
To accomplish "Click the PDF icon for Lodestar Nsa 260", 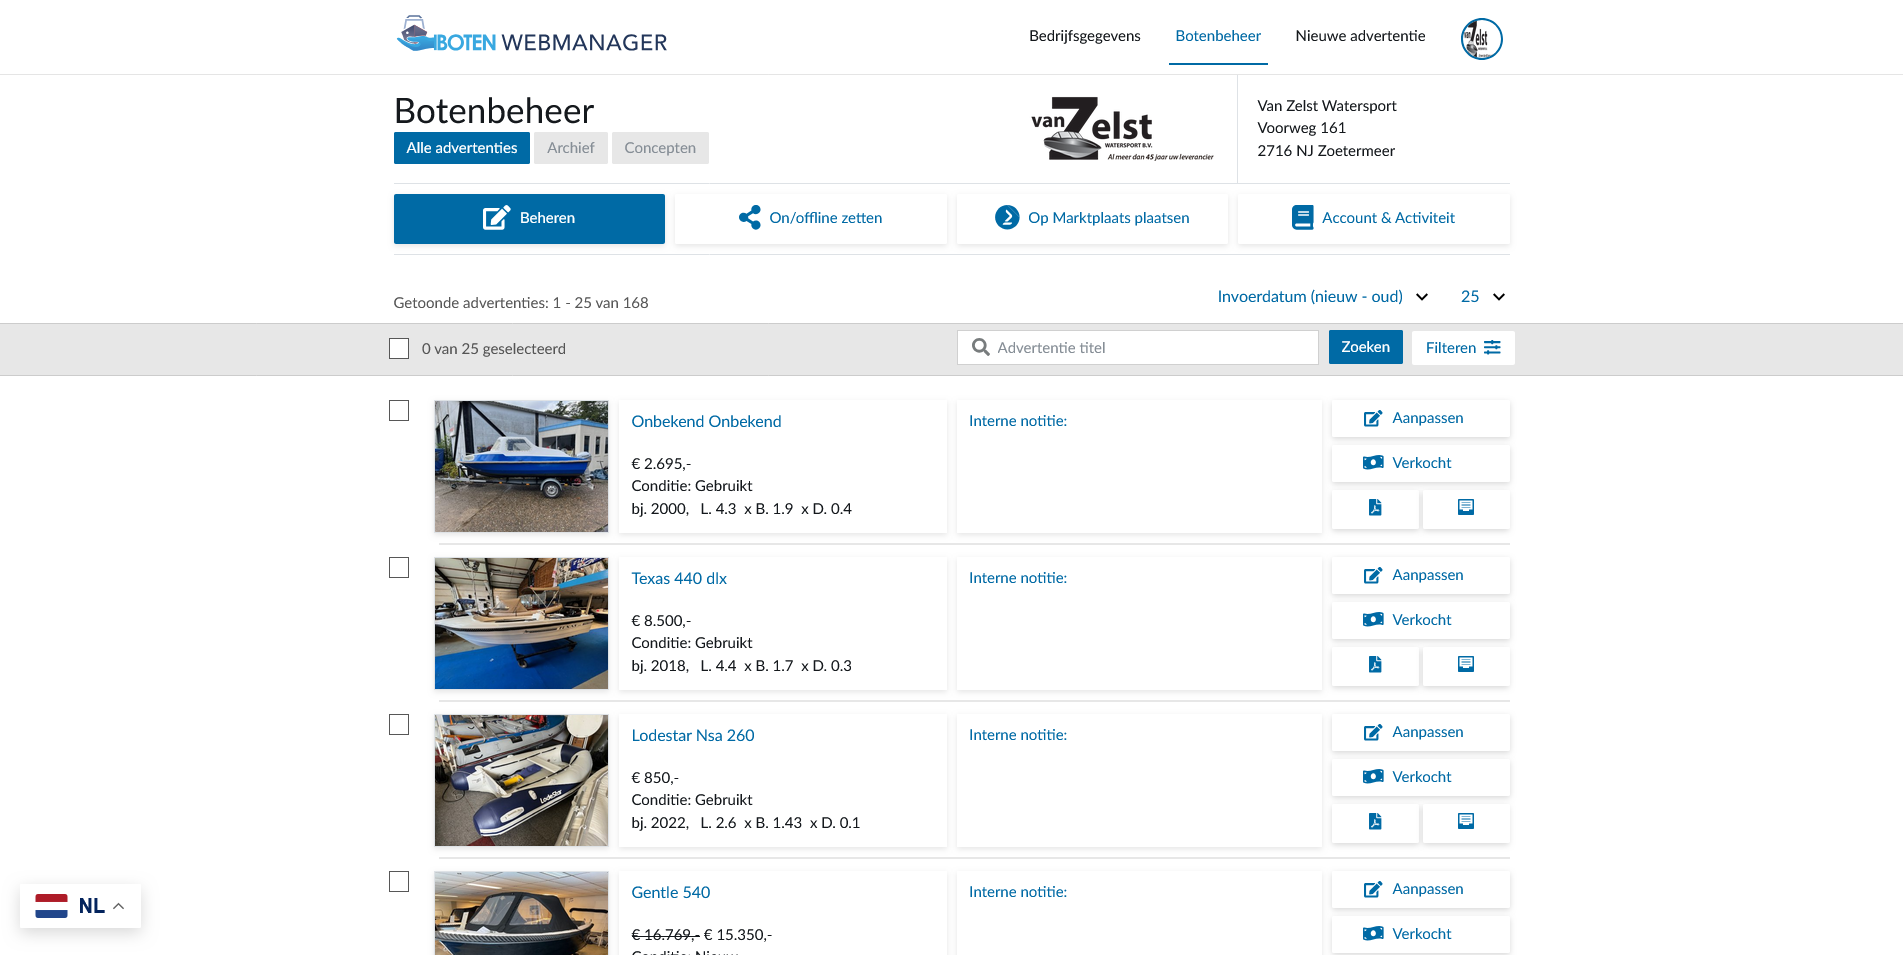I will (1375, 822).
